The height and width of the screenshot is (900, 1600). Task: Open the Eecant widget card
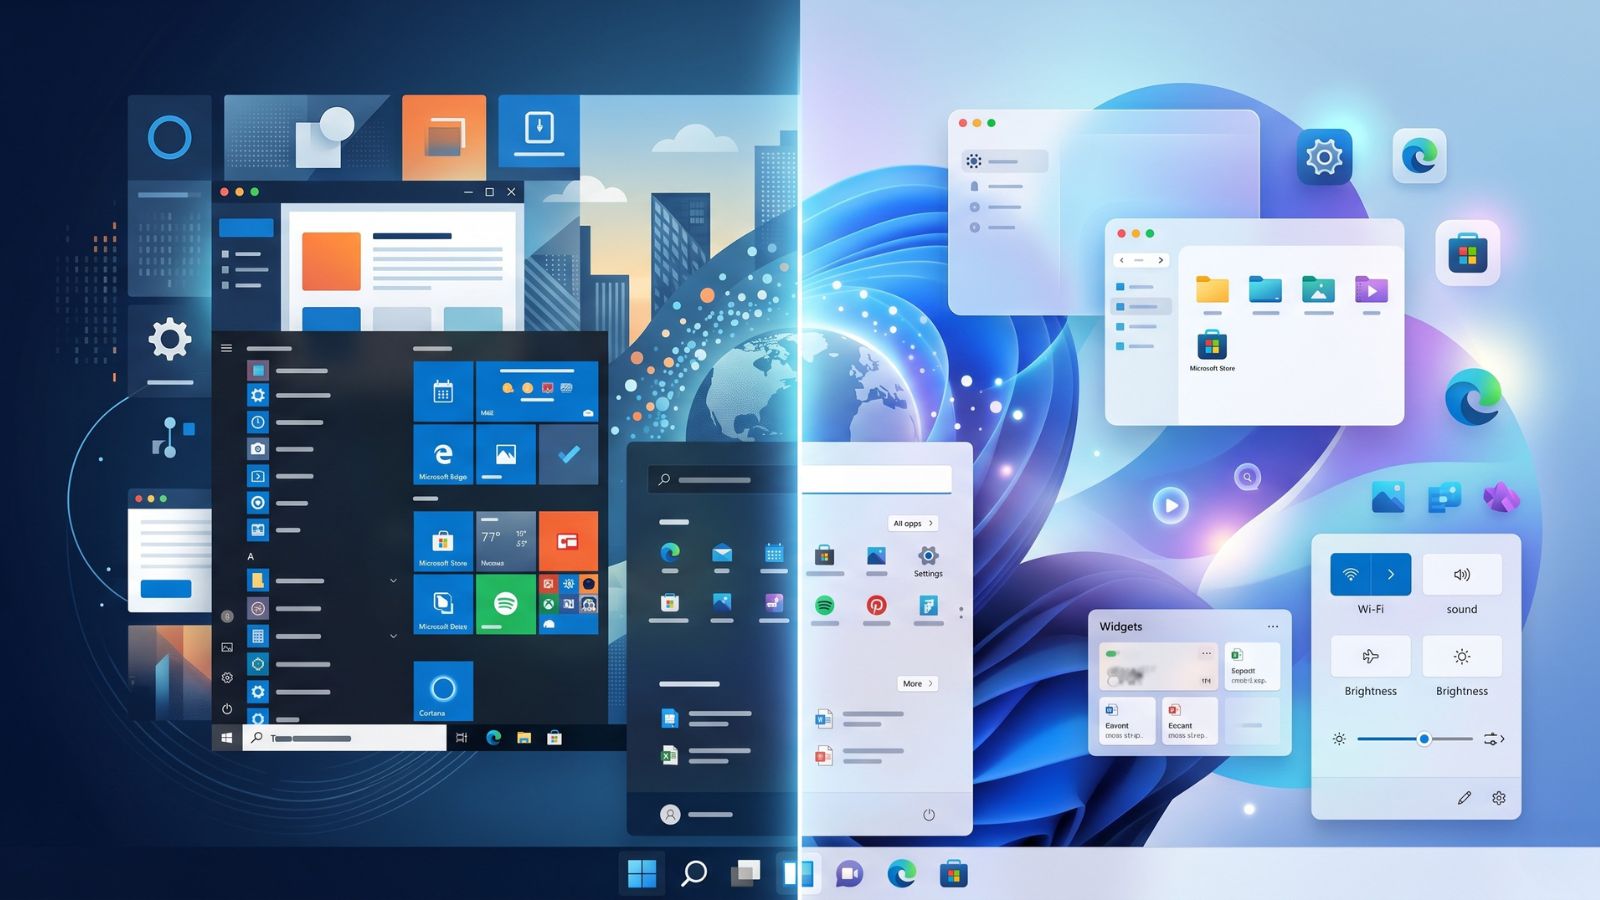point(1189,721)
